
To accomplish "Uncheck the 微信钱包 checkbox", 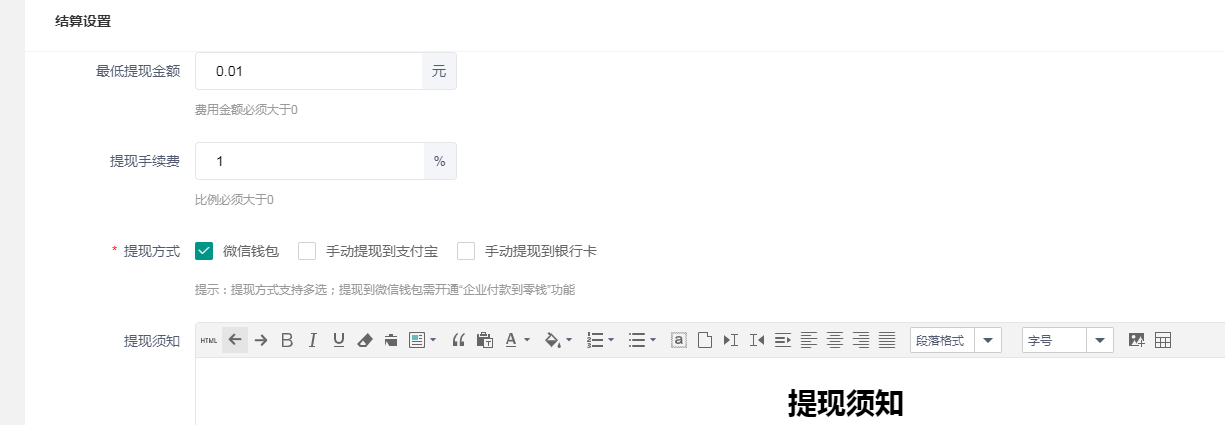I will [x=204, y=251].
